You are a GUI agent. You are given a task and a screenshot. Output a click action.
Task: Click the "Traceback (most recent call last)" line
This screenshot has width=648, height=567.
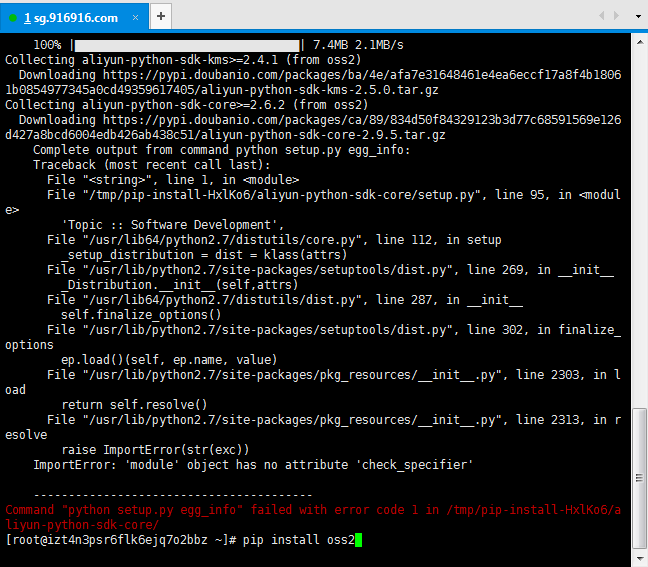tap(152, 165)
